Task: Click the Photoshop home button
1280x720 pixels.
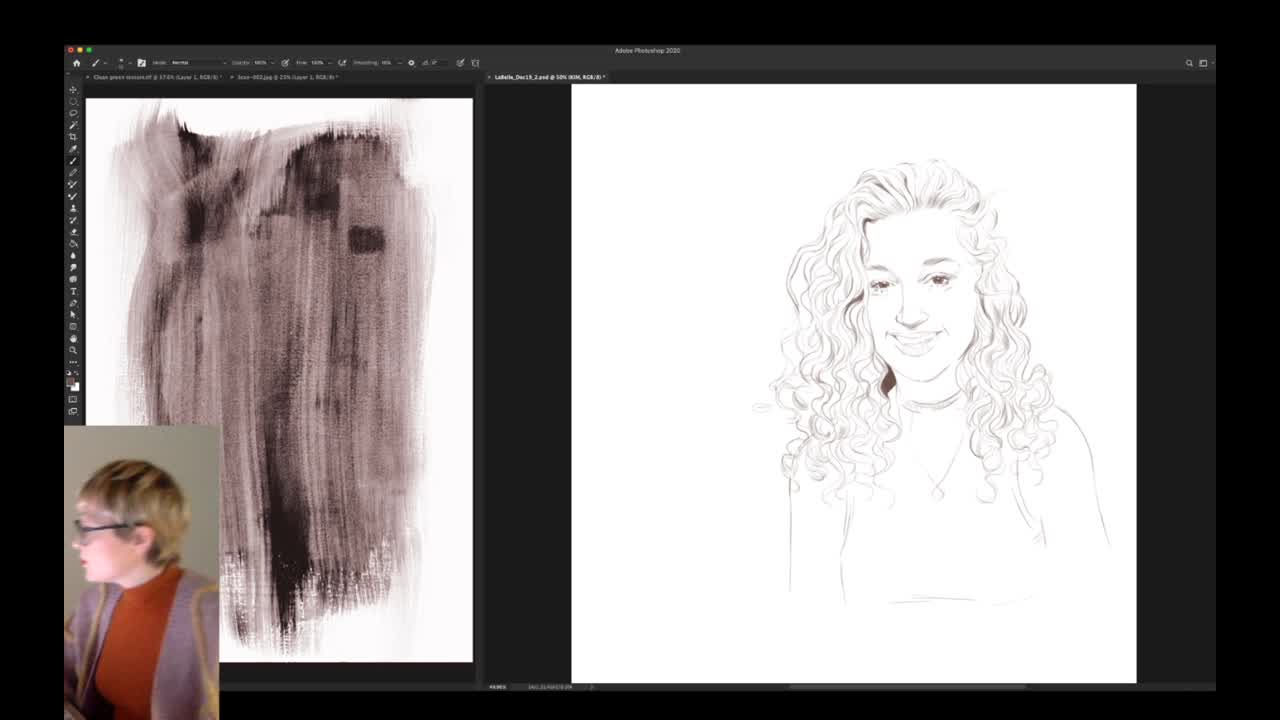Action: point(76,62)
